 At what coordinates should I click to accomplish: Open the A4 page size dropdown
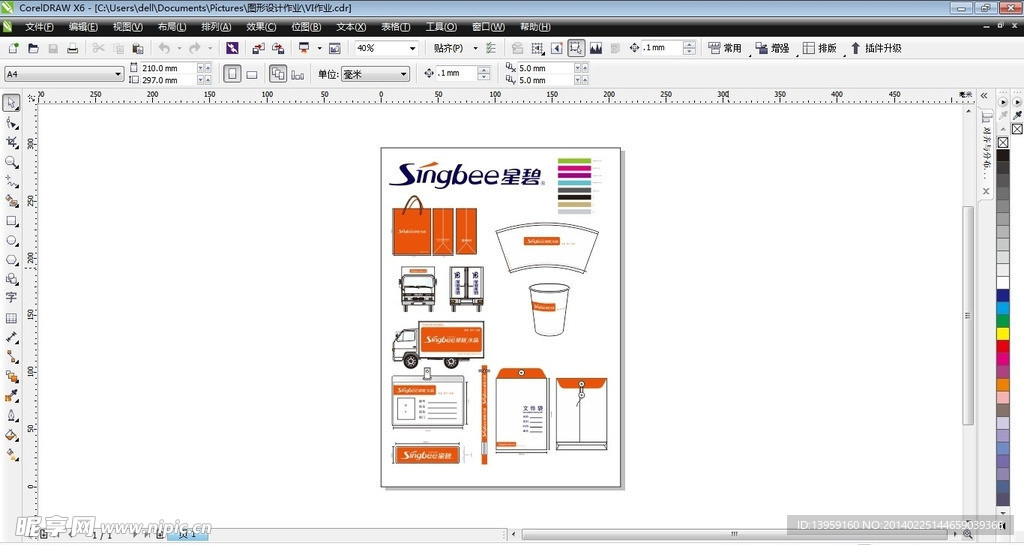118,74
